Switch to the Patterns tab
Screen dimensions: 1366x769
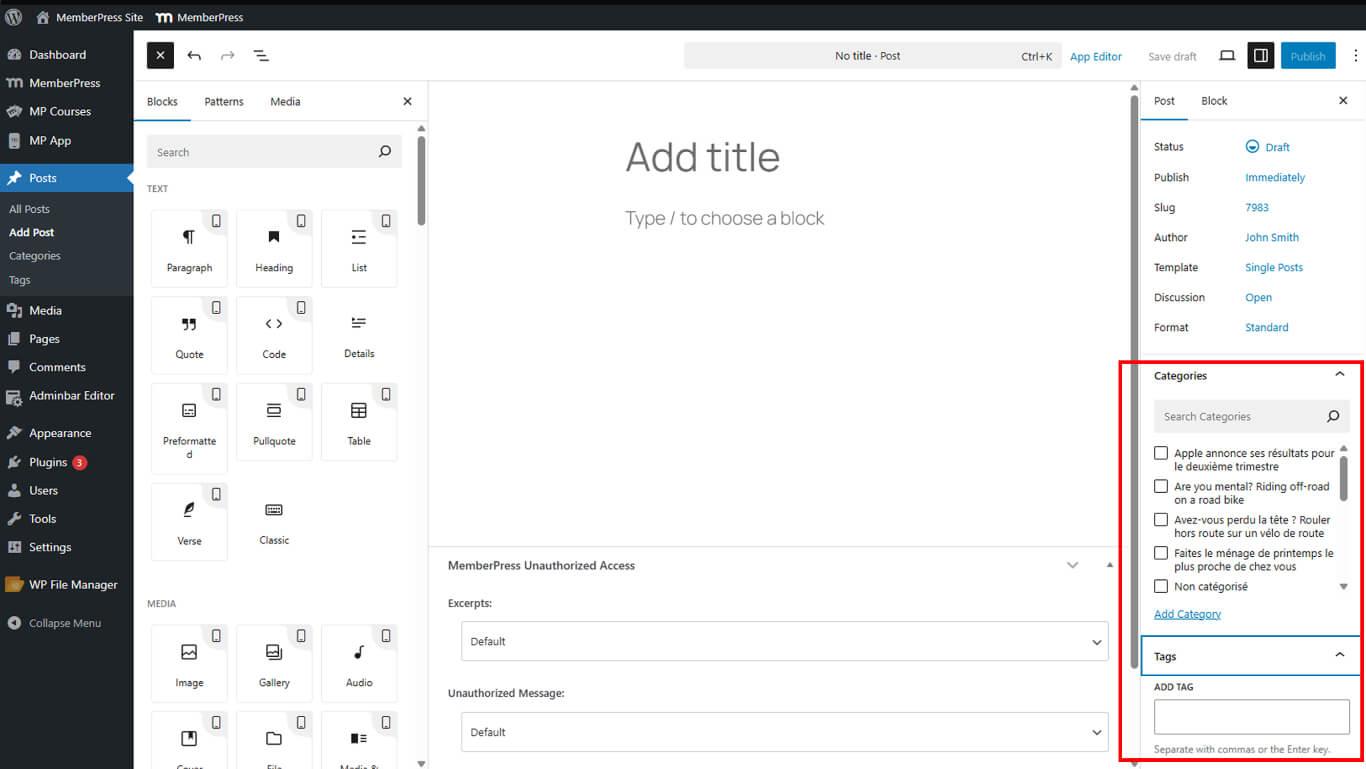tap(224, 102)
